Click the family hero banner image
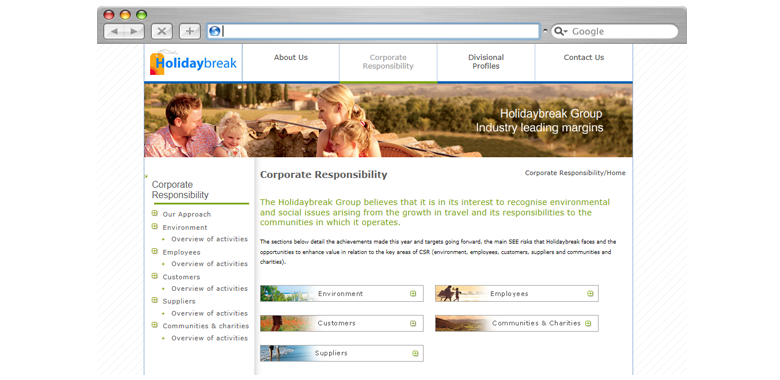Viewport: 780px width, 380px height. coord(388,120)
